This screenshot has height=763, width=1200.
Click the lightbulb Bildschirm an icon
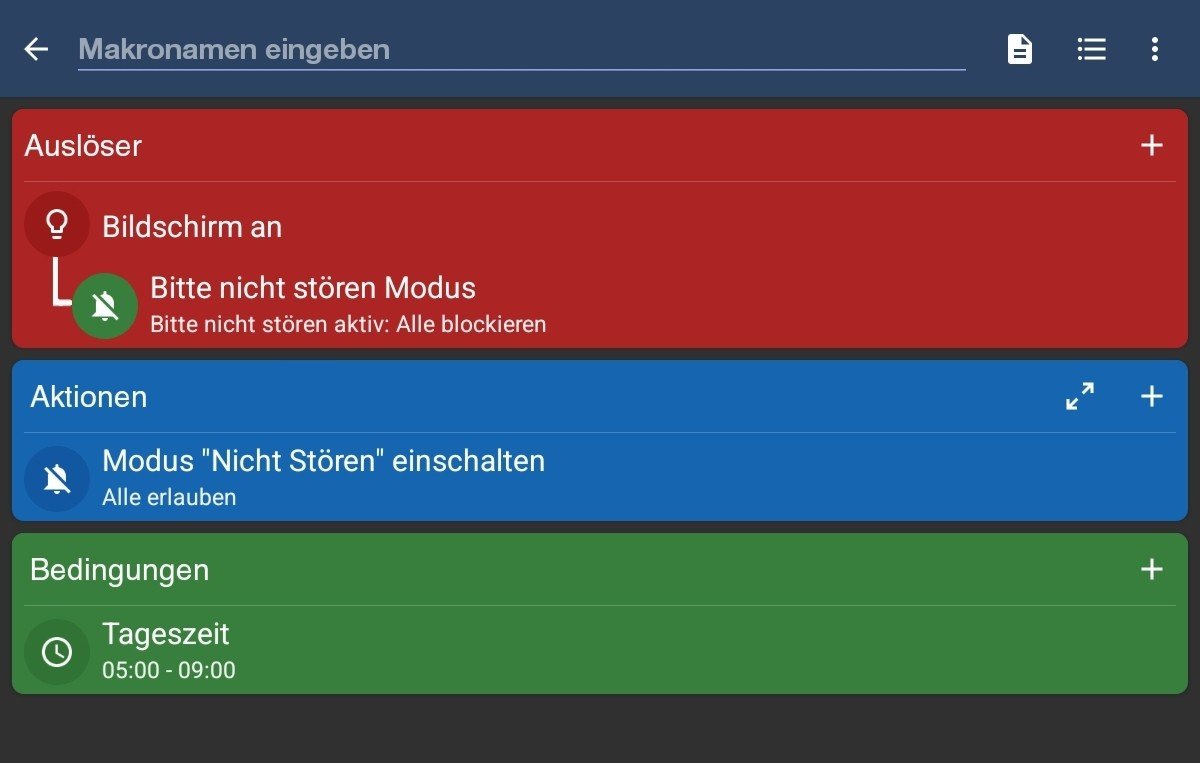(x=57, y=225)
